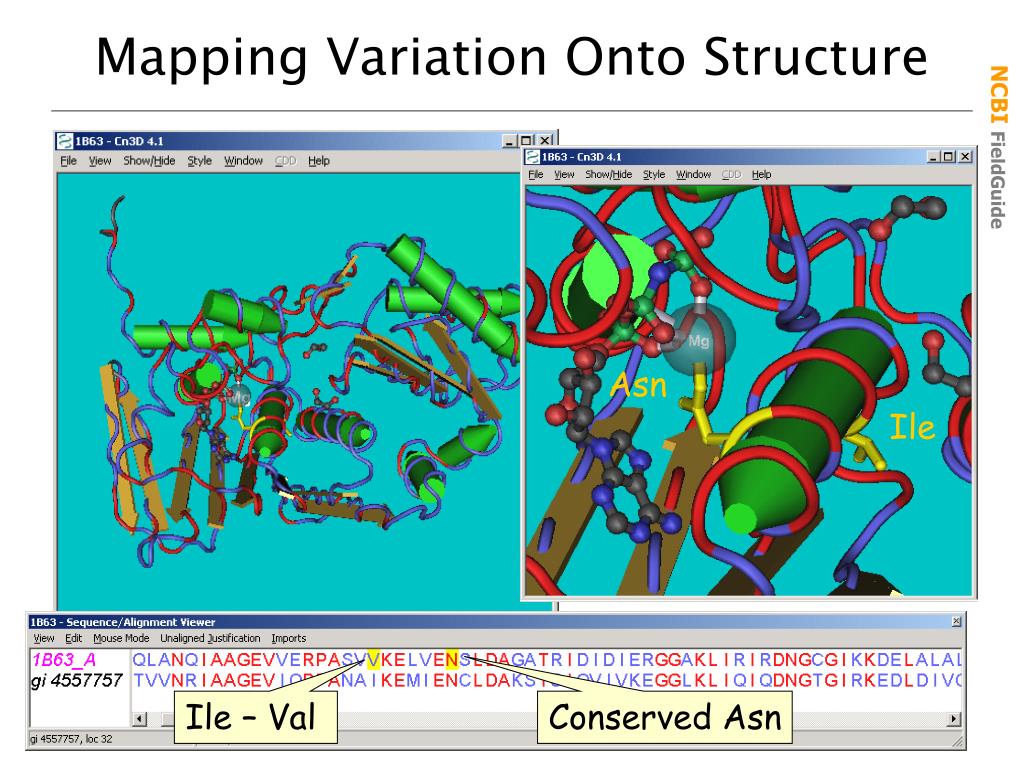Viewport: 1024px width, 768px height.
Task: Click the Cn3D app icon in left window title
Action: point(65,140)
